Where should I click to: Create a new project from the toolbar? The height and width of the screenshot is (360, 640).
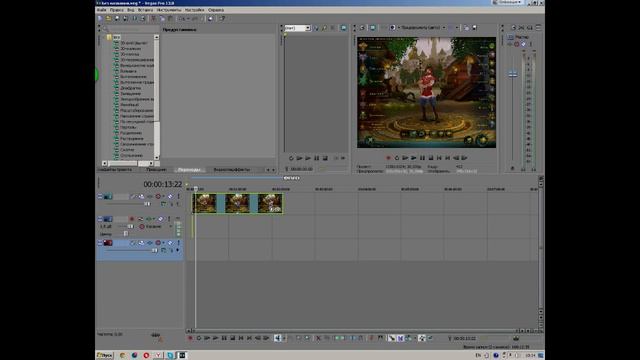[x=100, y=18]
